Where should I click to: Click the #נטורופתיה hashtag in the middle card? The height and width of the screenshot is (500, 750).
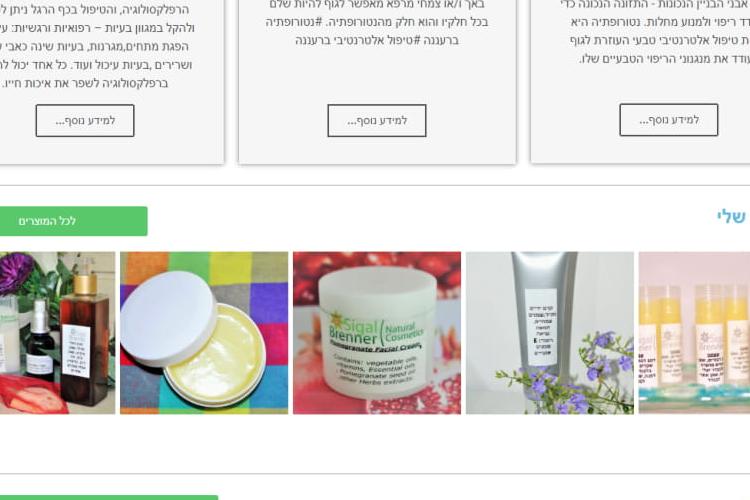coord(295,22)
